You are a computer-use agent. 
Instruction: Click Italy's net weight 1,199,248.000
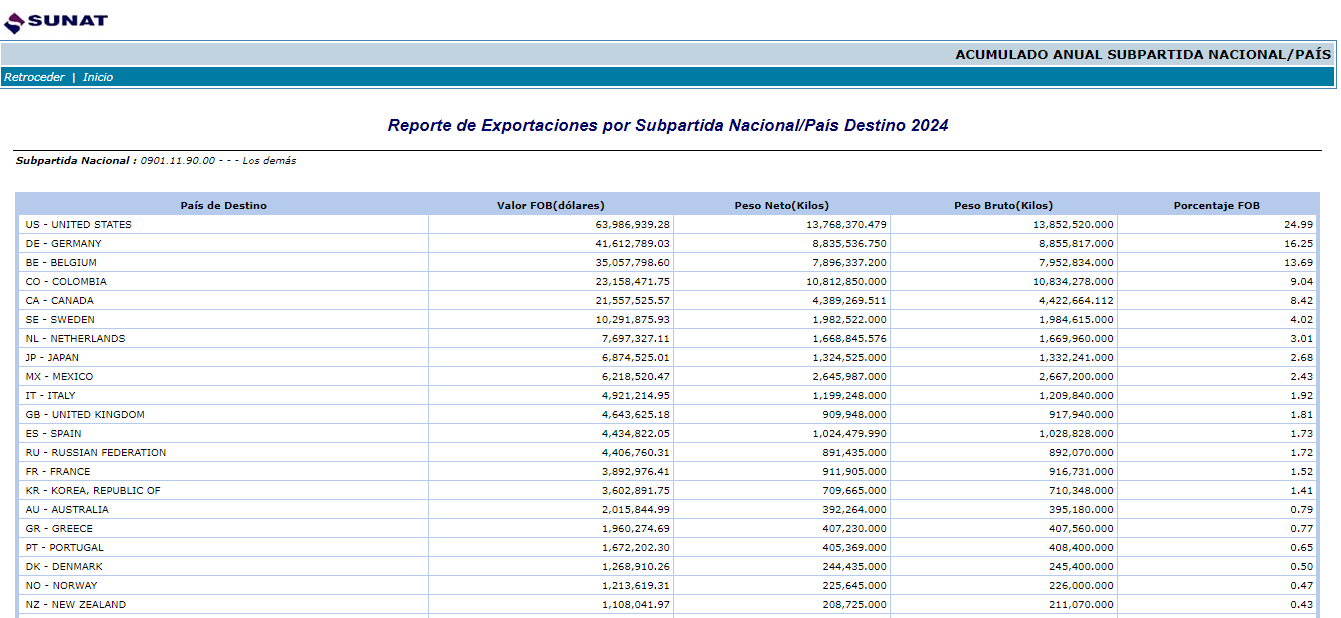(850, 396)
